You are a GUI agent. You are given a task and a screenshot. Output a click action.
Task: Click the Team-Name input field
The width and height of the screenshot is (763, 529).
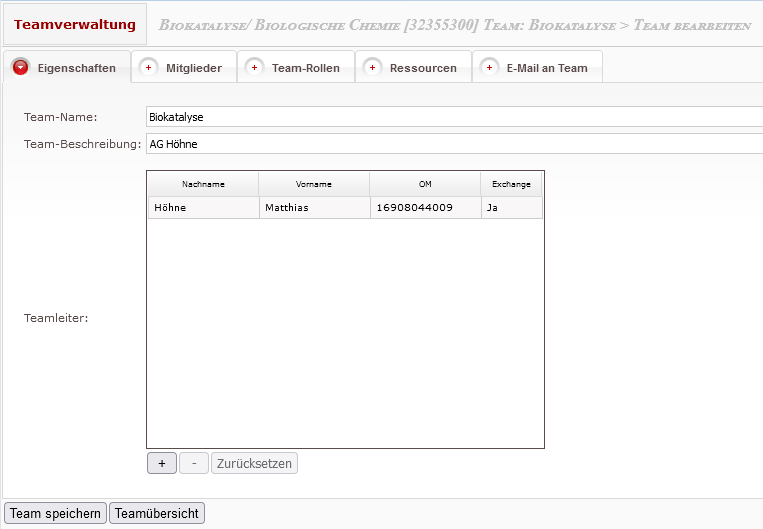click(454, 117)
